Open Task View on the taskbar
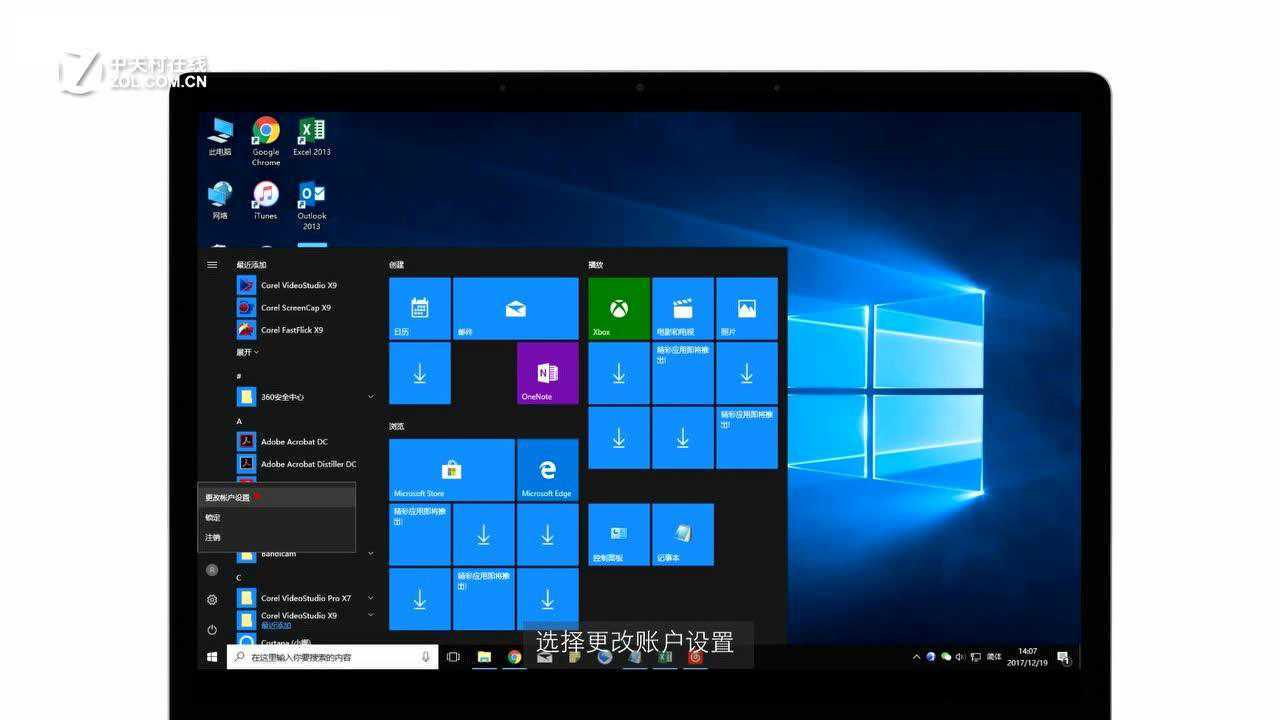 (x=453, y=657)
